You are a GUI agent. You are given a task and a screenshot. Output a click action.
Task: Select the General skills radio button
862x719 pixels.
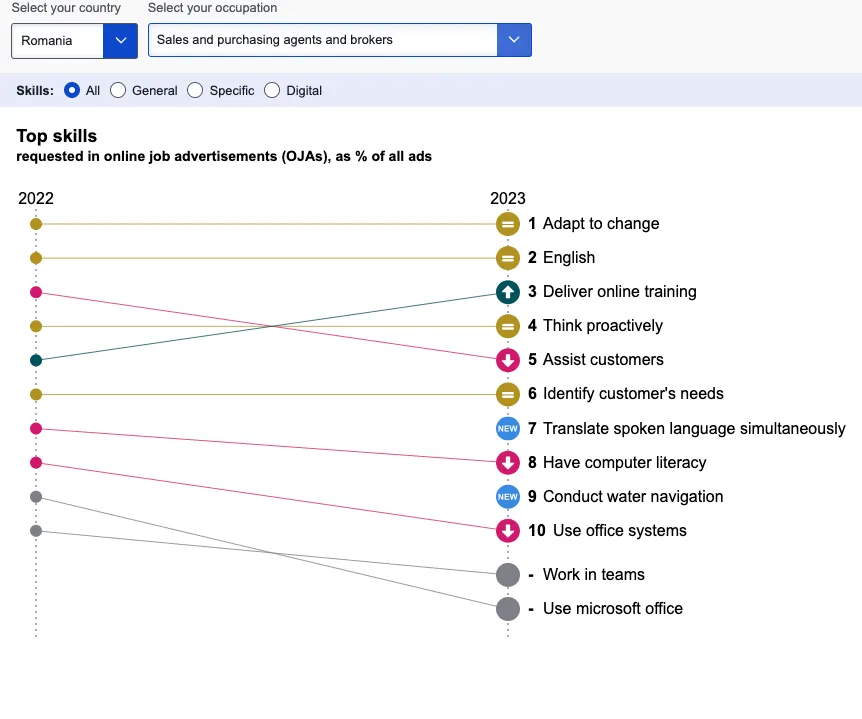(x=118, y=90)
